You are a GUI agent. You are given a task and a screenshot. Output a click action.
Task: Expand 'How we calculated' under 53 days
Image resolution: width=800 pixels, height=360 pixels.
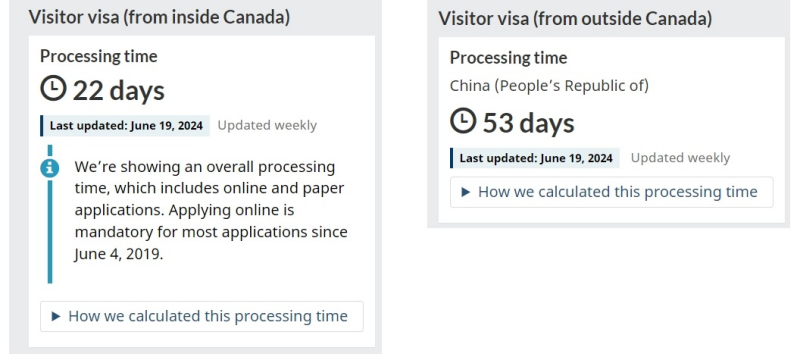pyautogui.click(x=611, y=192)
